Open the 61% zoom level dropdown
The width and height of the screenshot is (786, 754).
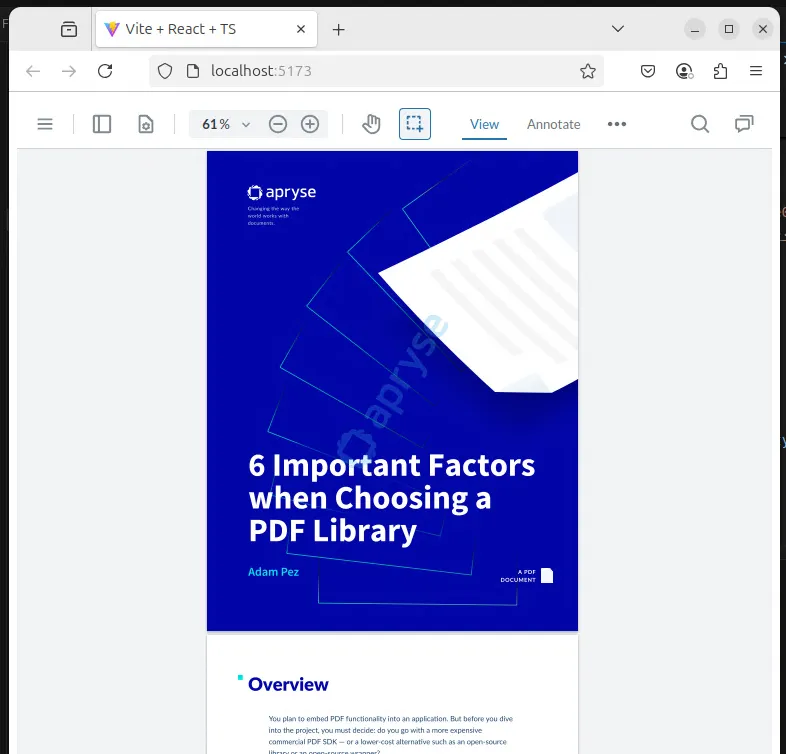tap(246, 124)
